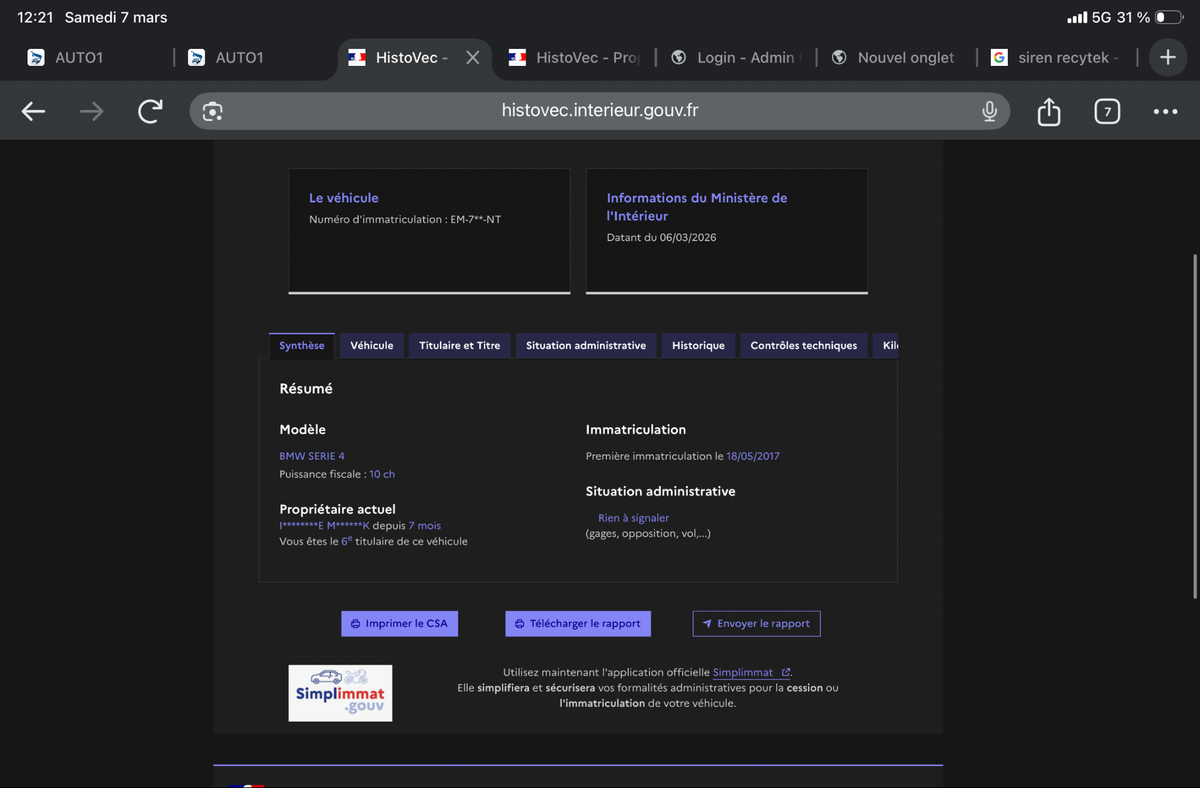Switch to the Nouvel onglet tab
1200x788 pixels.
(x=895, y=58)
